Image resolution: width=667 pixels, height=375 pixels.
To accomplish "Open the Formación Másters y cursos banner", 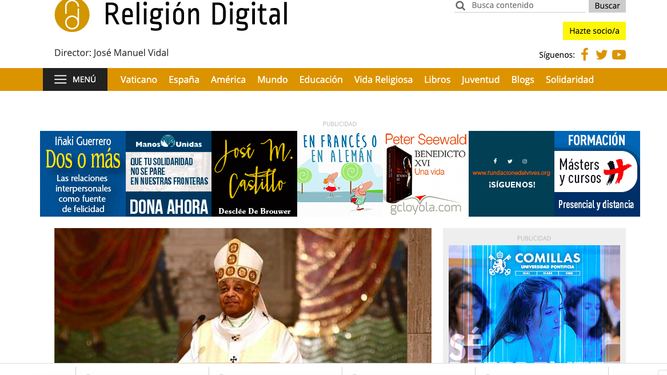I will click(x=597, y=174).
